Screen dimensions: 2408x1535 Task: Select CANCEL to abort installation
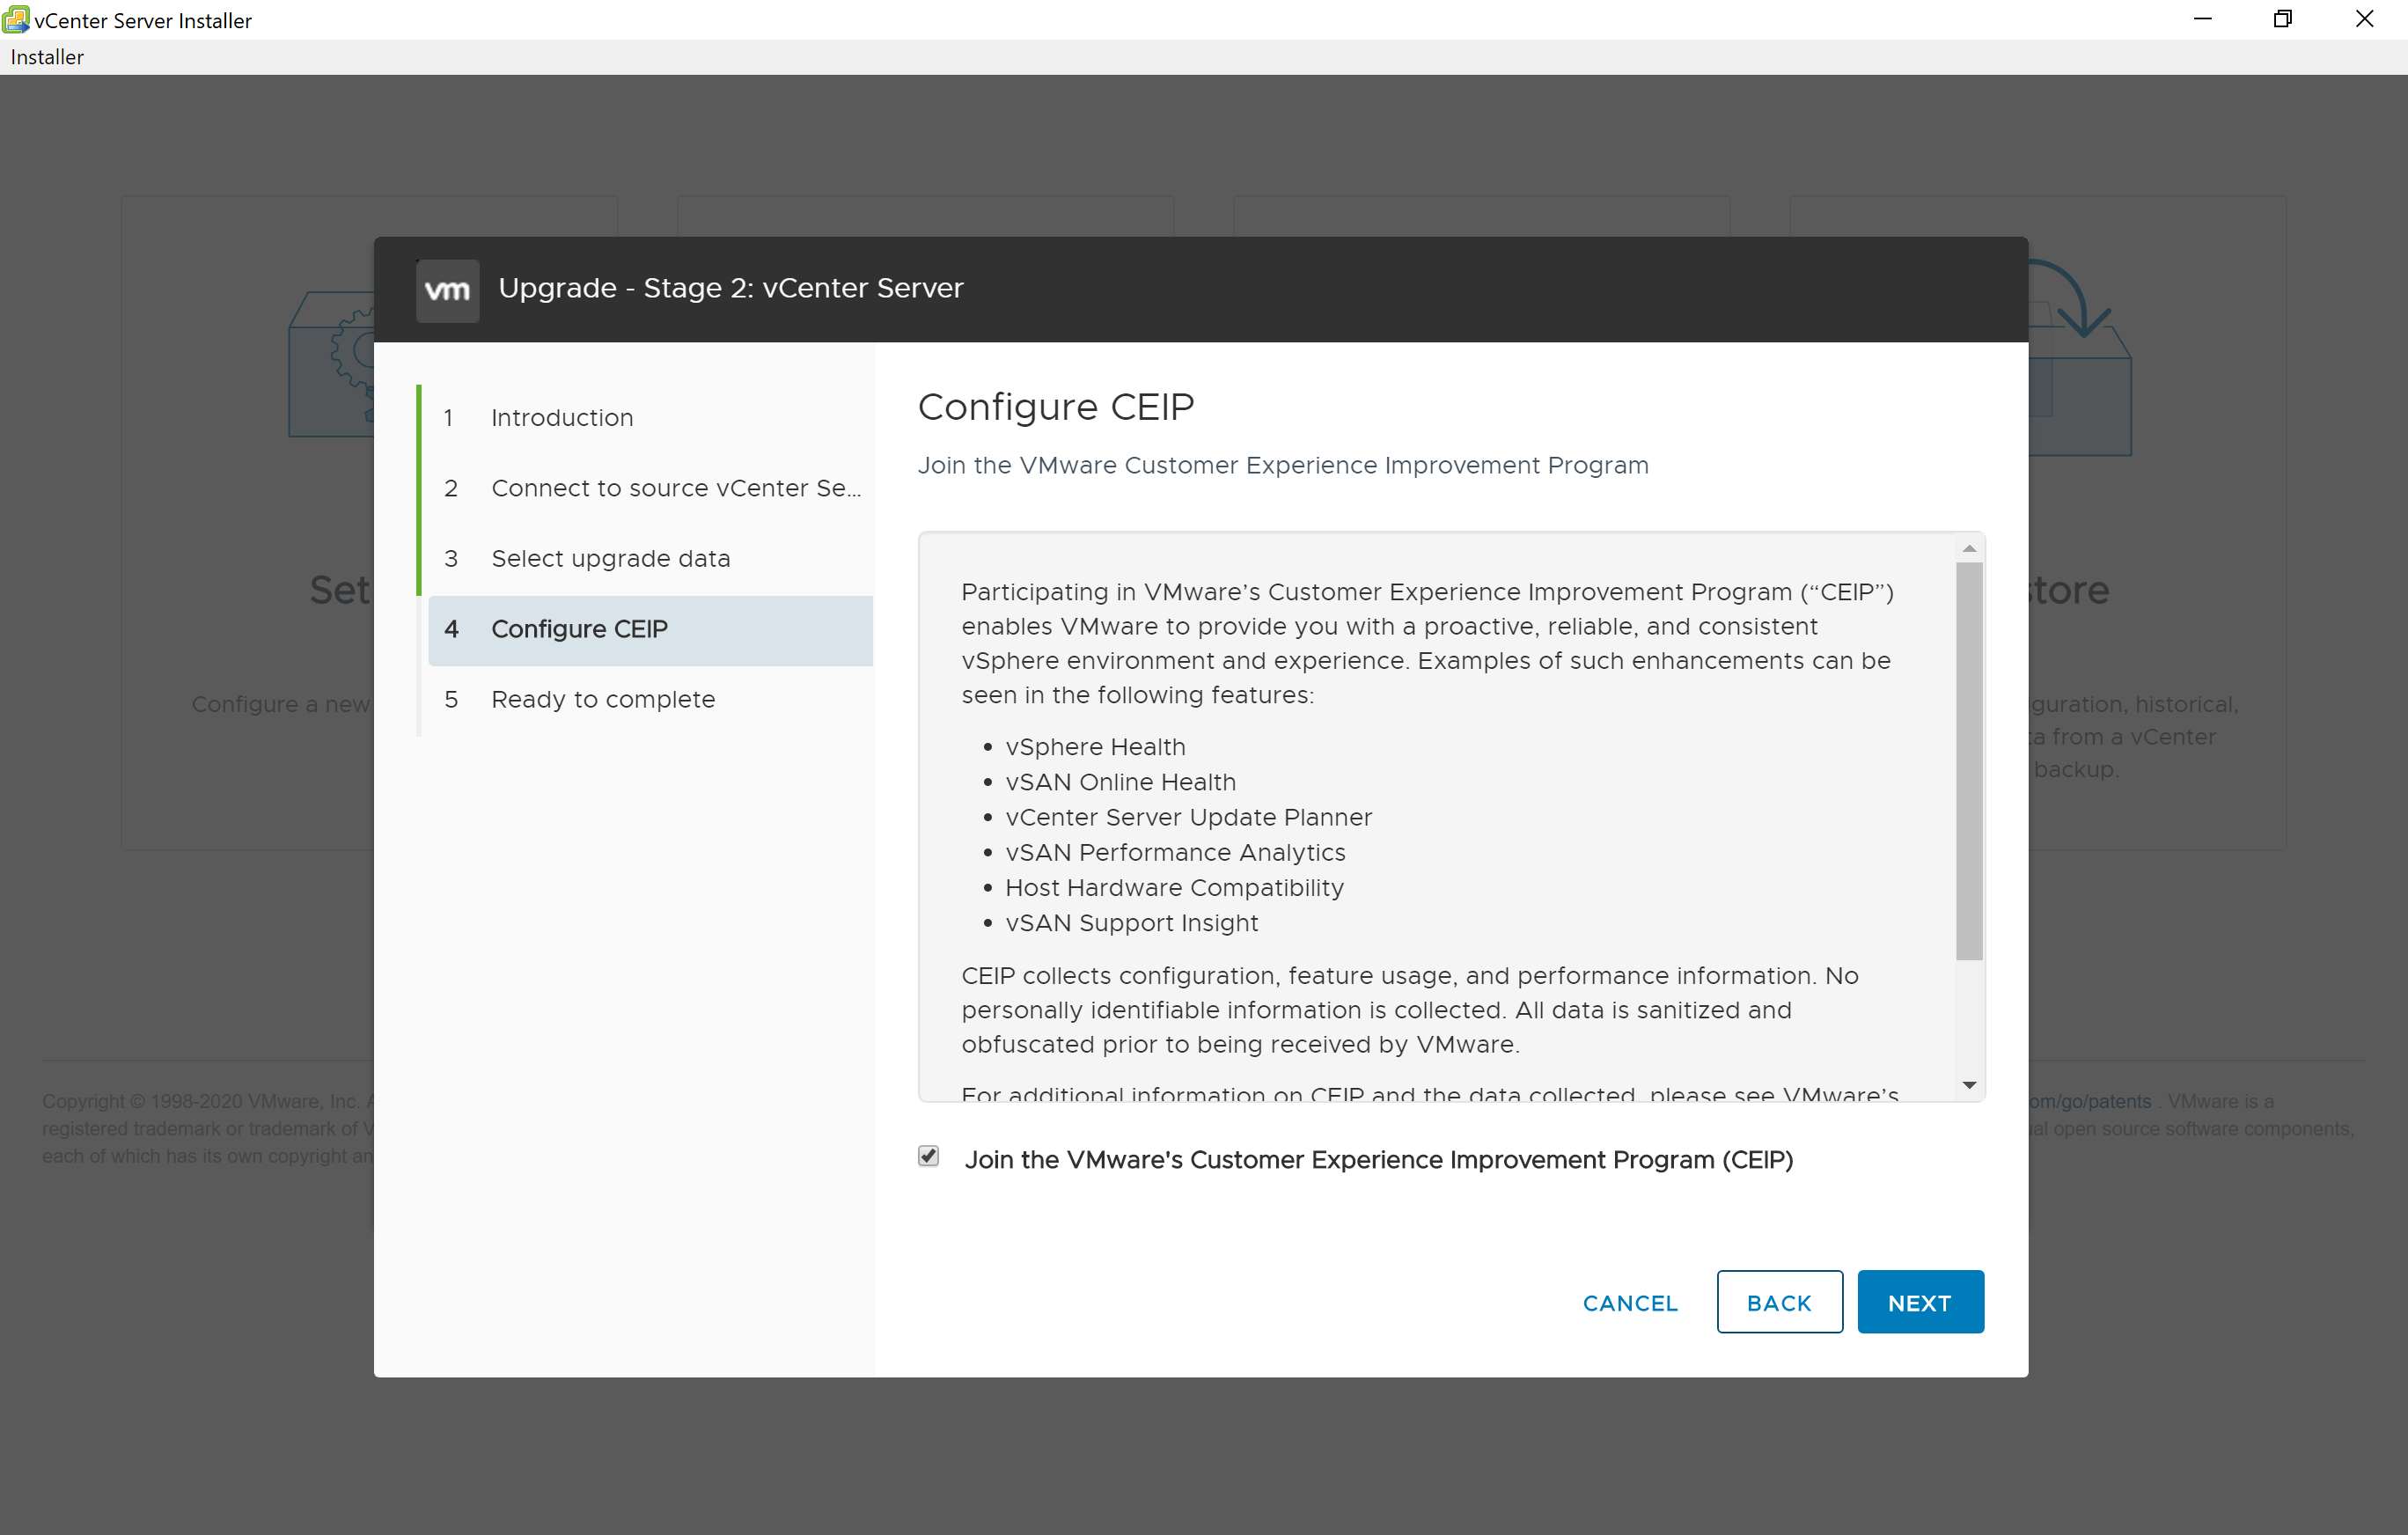pos(1629,1302)
